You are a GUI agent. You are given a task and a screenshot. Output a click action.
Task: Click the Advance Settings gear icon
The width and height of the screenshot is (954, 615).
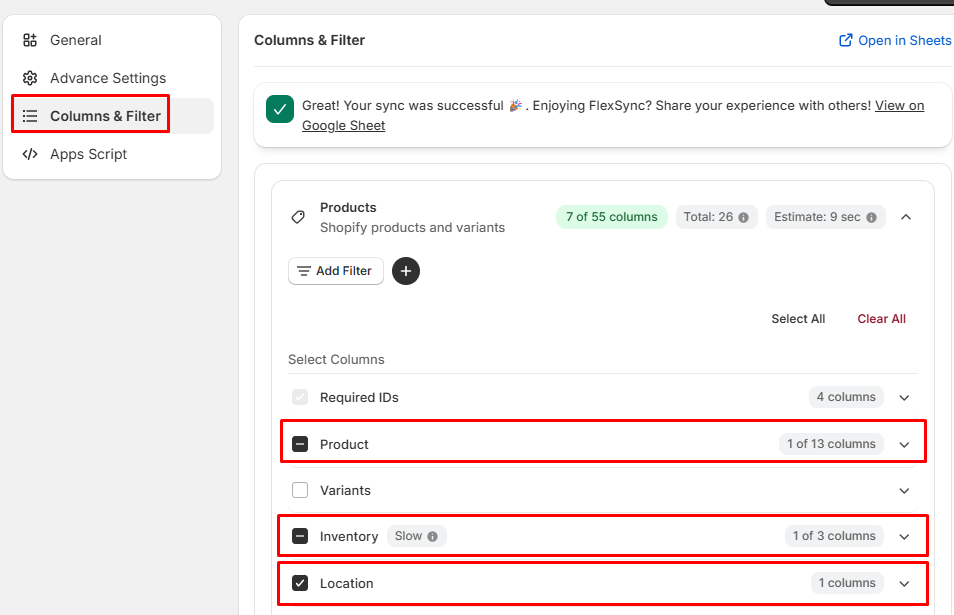pos(30,78)
